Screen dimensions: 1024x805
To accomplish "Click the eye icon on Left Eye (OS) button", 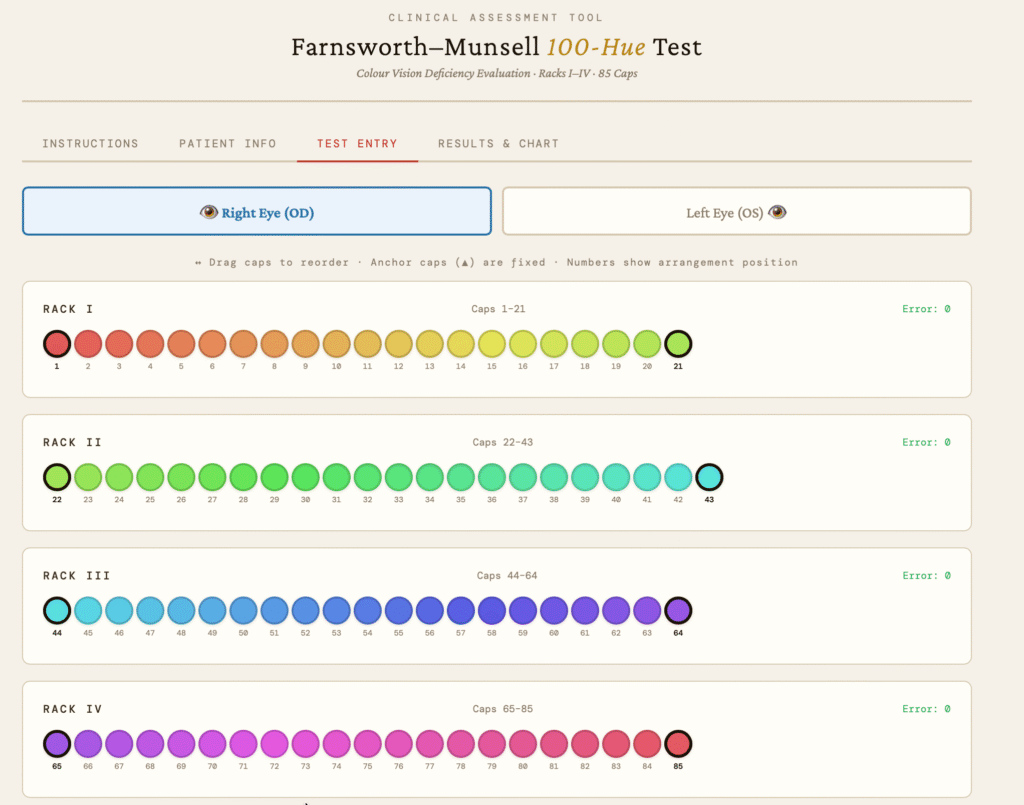I will [778, 212].
